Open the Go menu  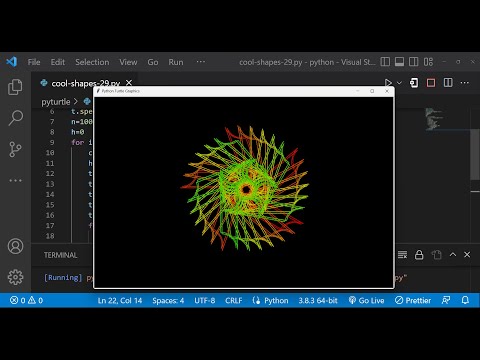(153, 62)
